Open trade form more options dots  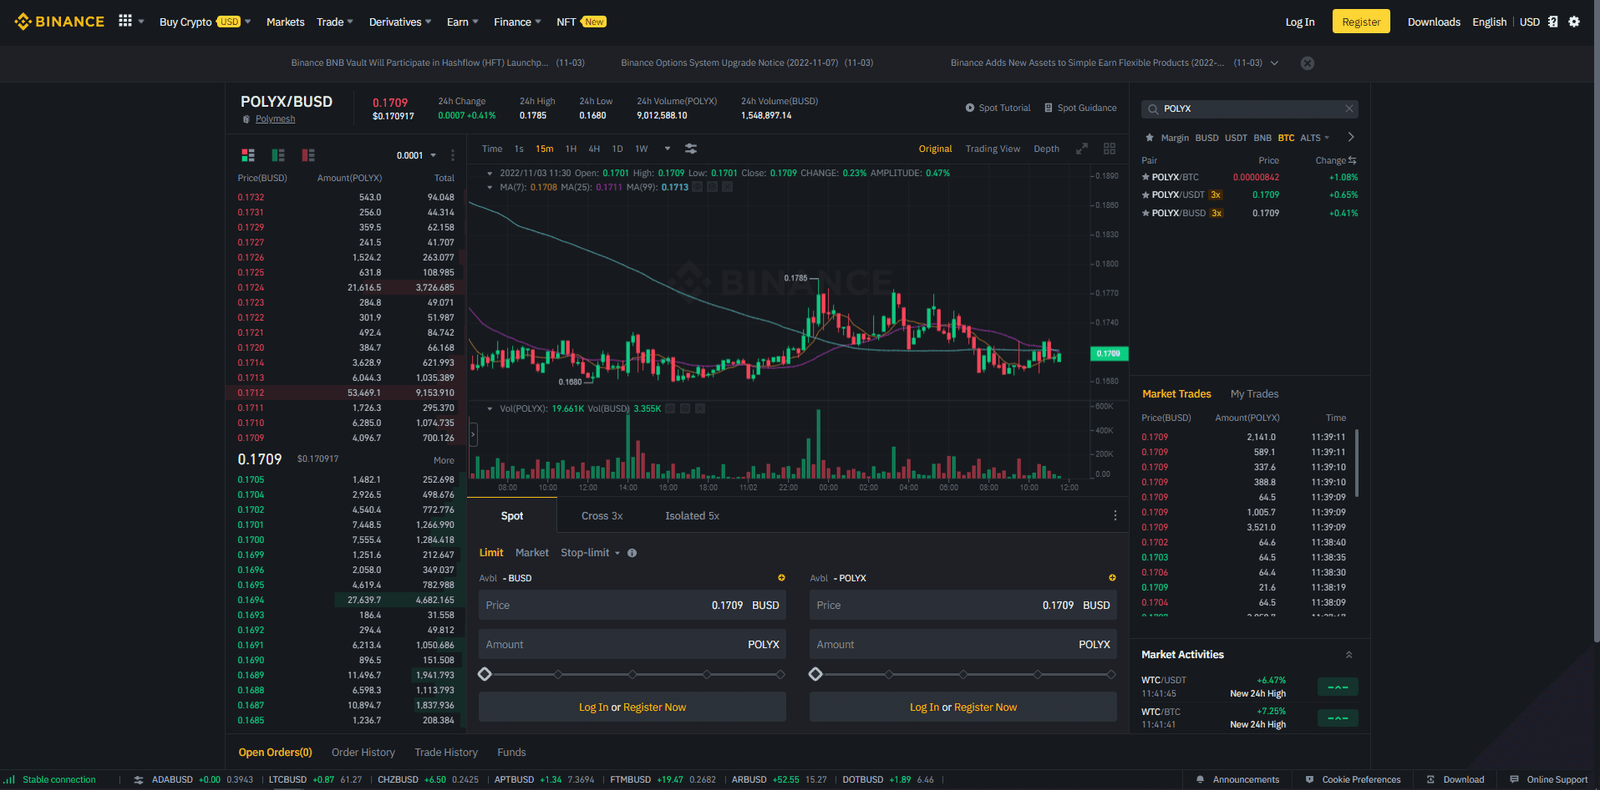pyautogui.click(x=1115, y=516)
